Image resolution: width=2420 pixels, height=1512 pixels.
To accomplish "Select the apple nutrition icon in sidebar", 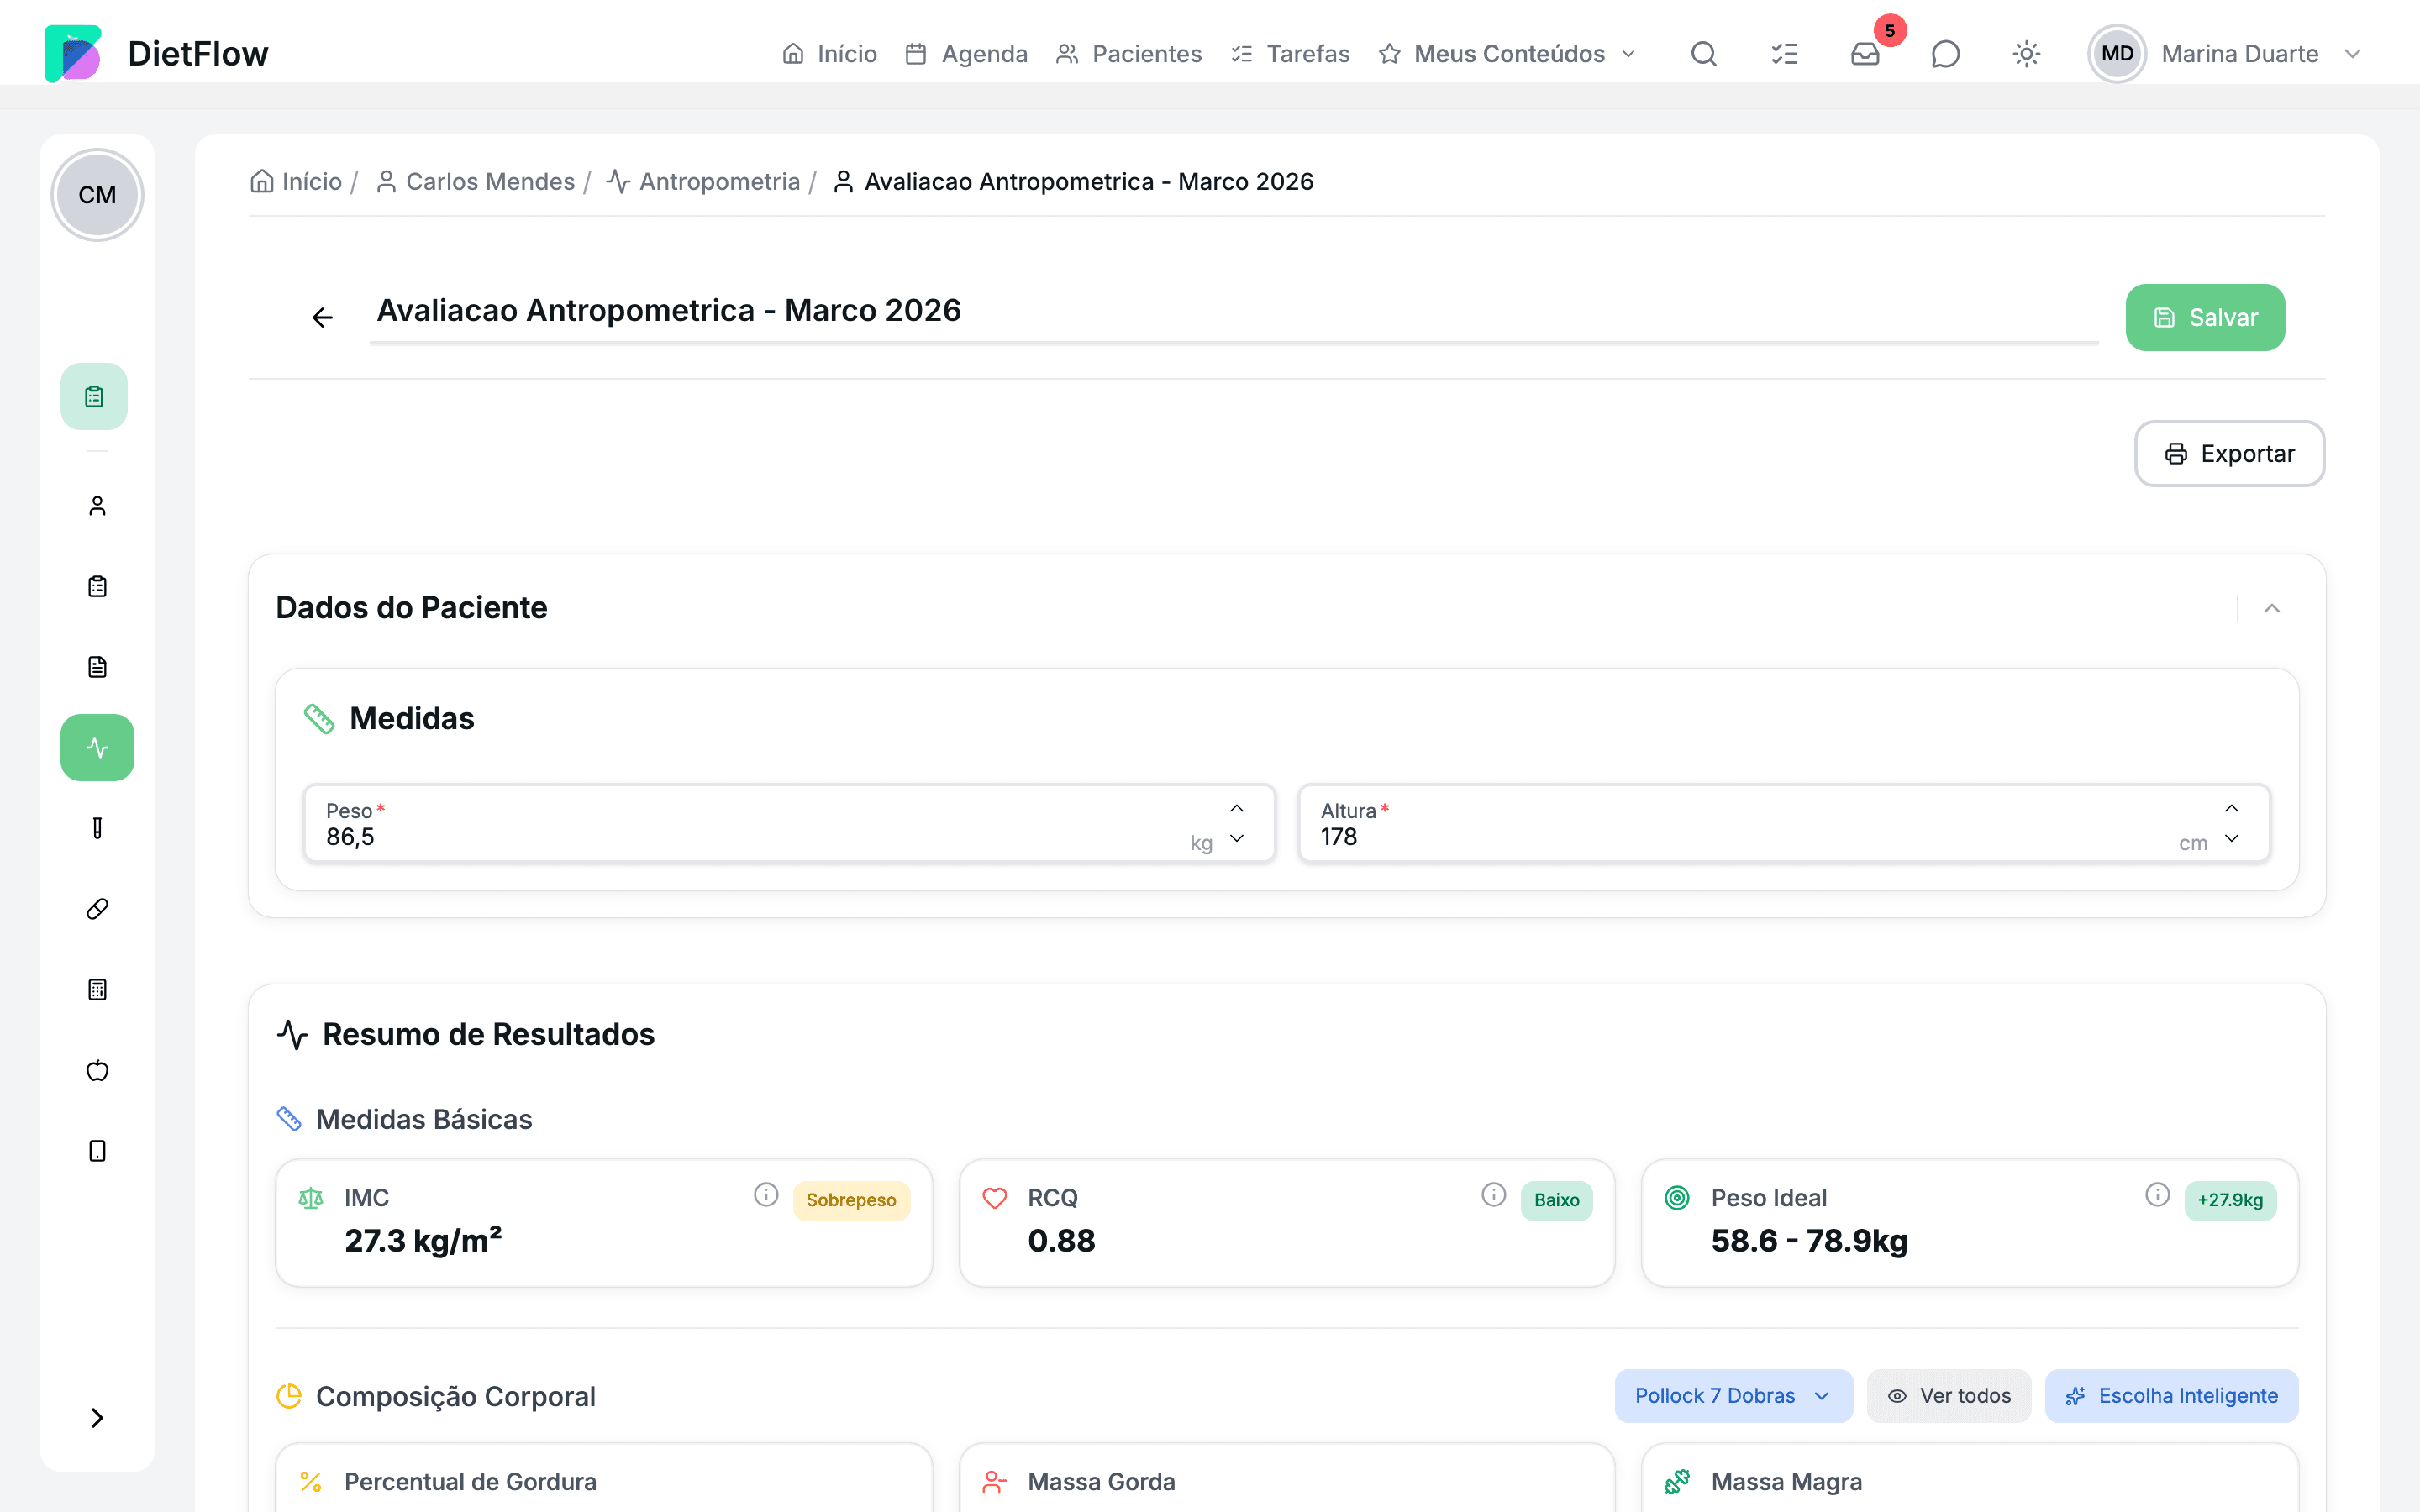I will [97, 1071].
